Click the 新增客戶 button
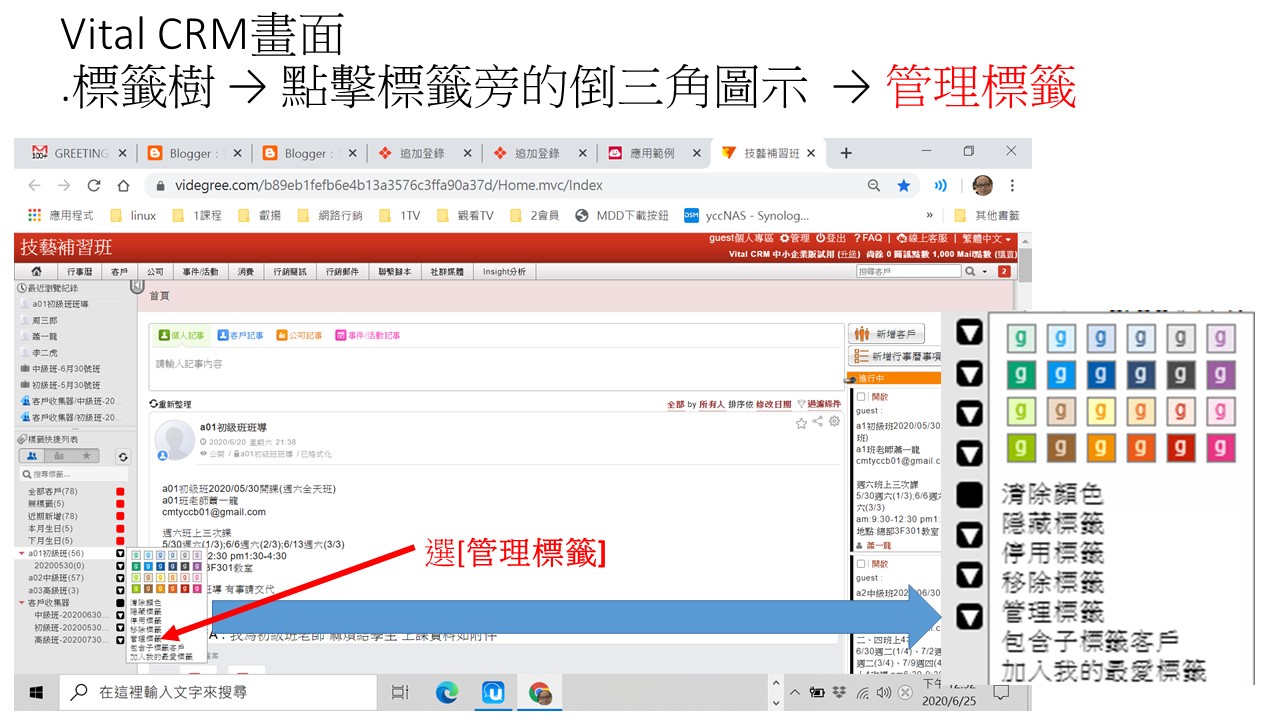The height and width of the screenshot is (720, 1280). [886, 334]
